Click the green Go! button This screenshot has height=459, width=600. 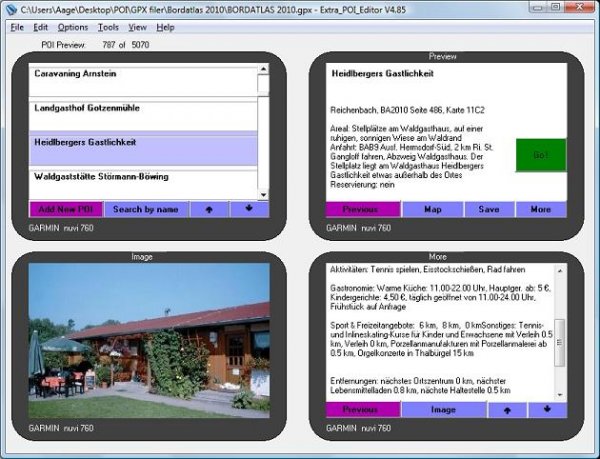coord(540,155)
